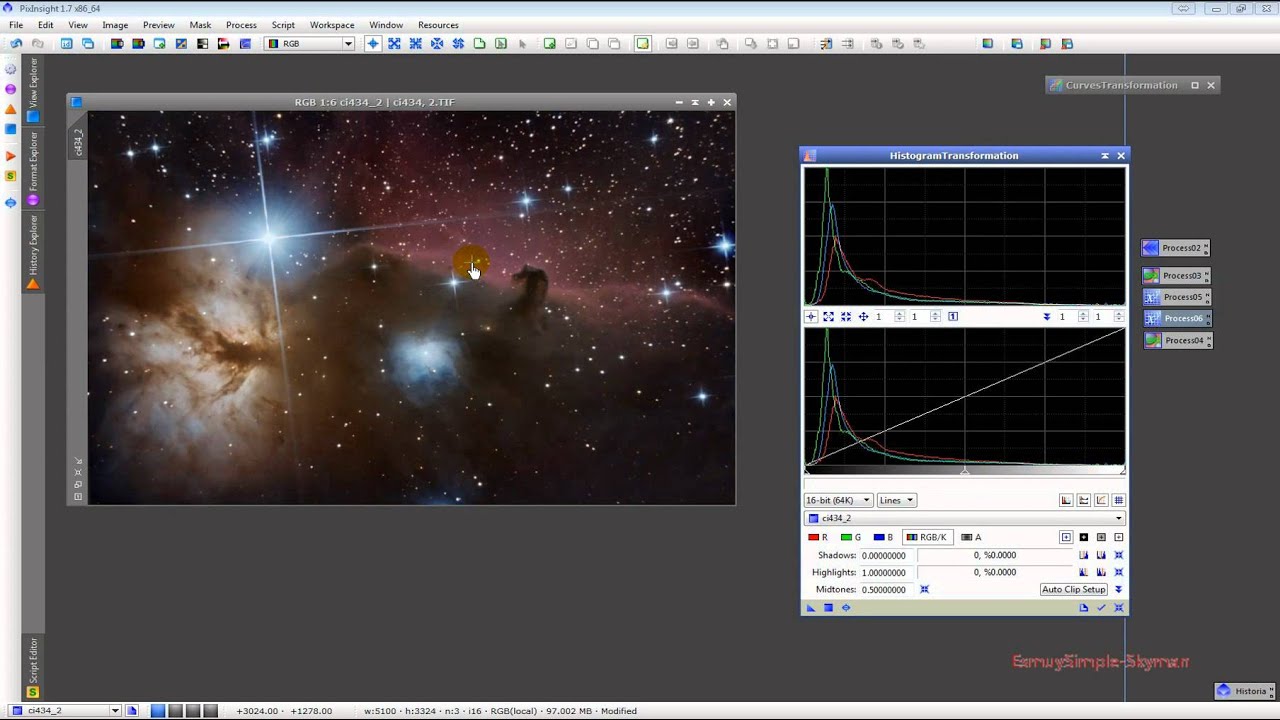This screenshot has width=1280, height=720.
Task: Reset the midtones balance value
Action: (x=924, y=589)
